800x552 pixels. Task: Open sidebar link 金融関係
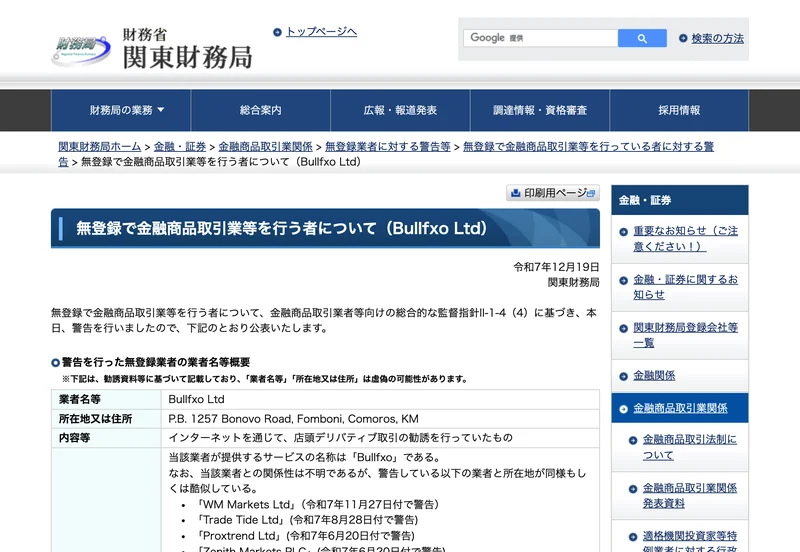pos(654,376)
